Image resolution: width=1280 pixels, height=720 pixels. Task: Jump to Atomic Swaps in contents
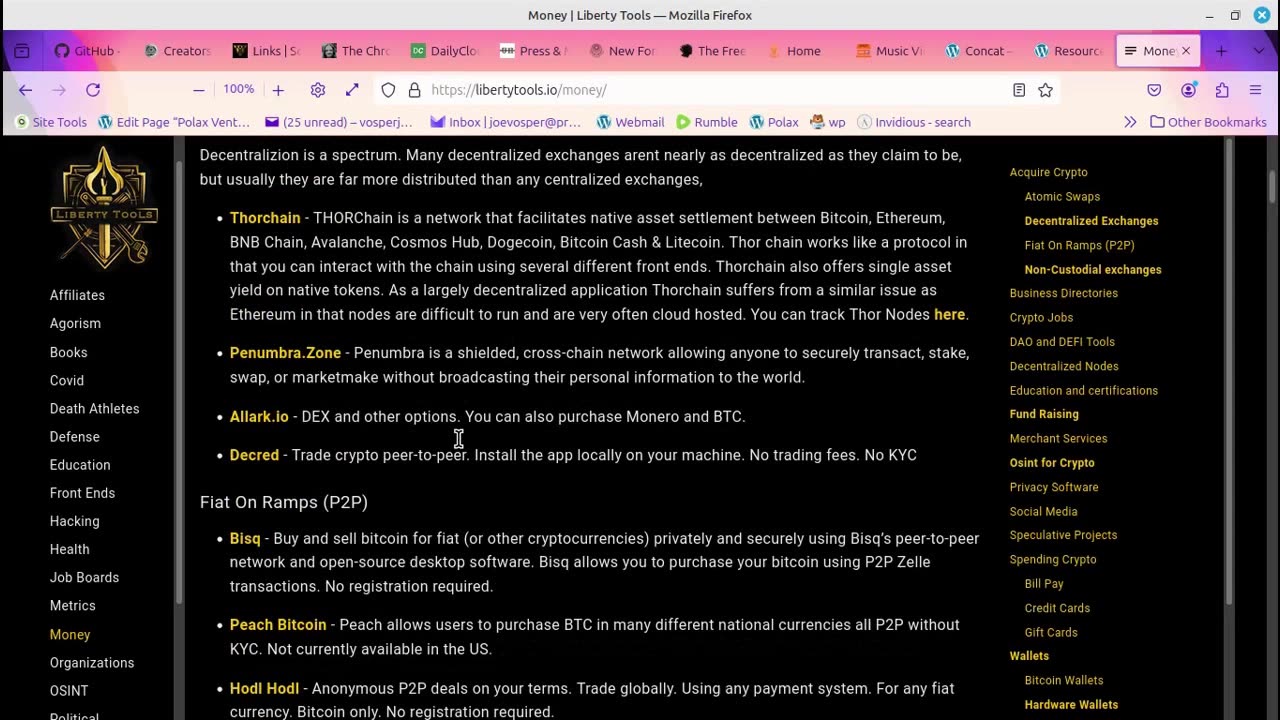1062,197
